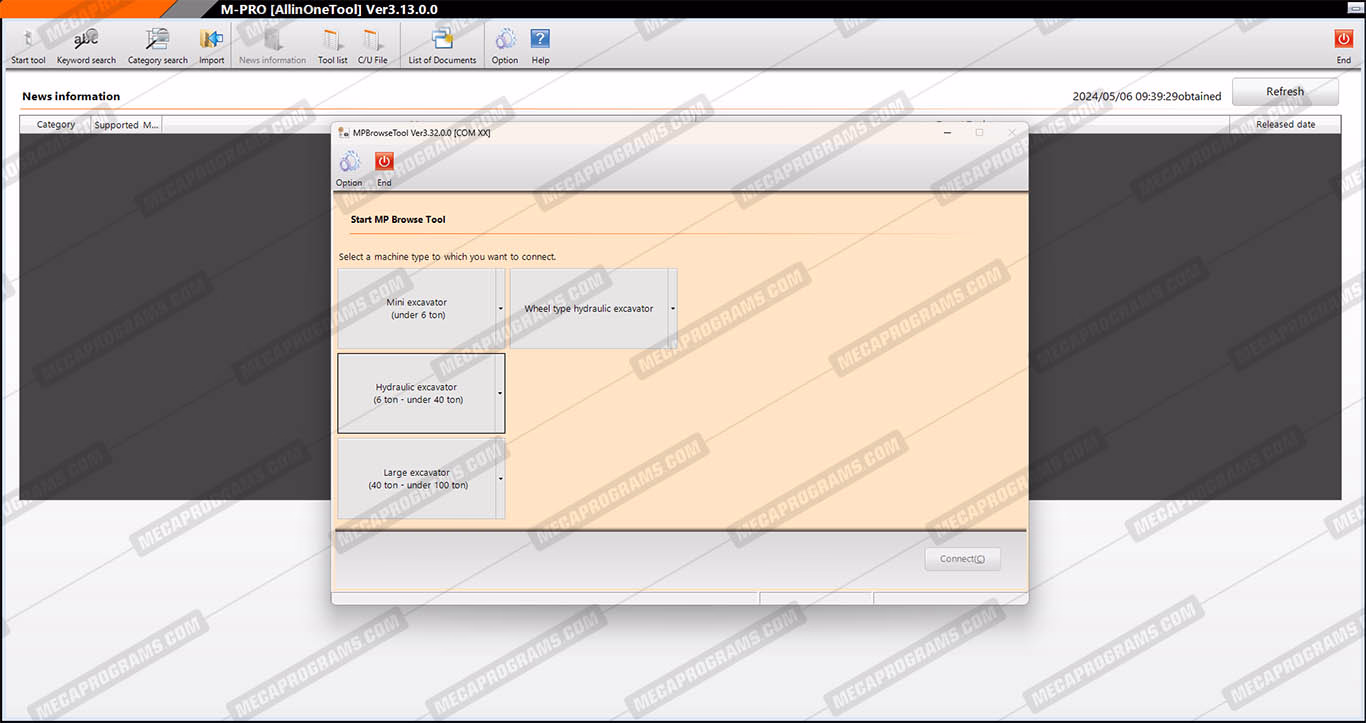Expand Hydraulic excavator dropdown arrow
The height and width of the screenshot is (723, 1366).
501,394
